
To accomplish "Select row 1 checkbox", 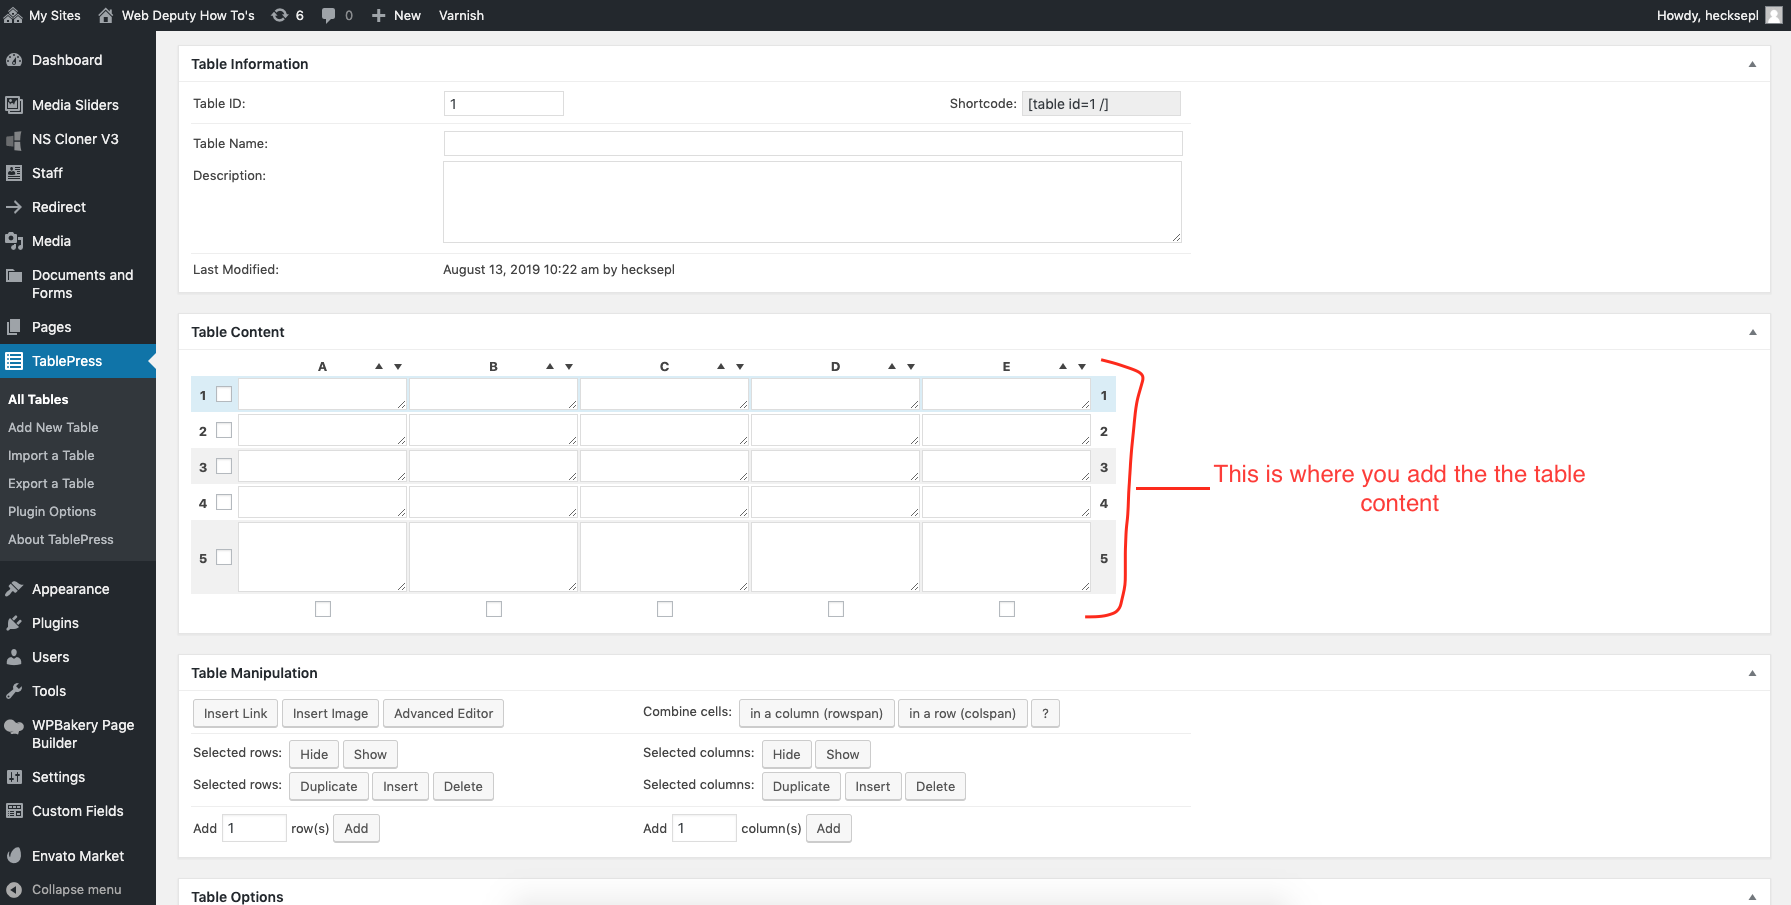I will point(224,395).
